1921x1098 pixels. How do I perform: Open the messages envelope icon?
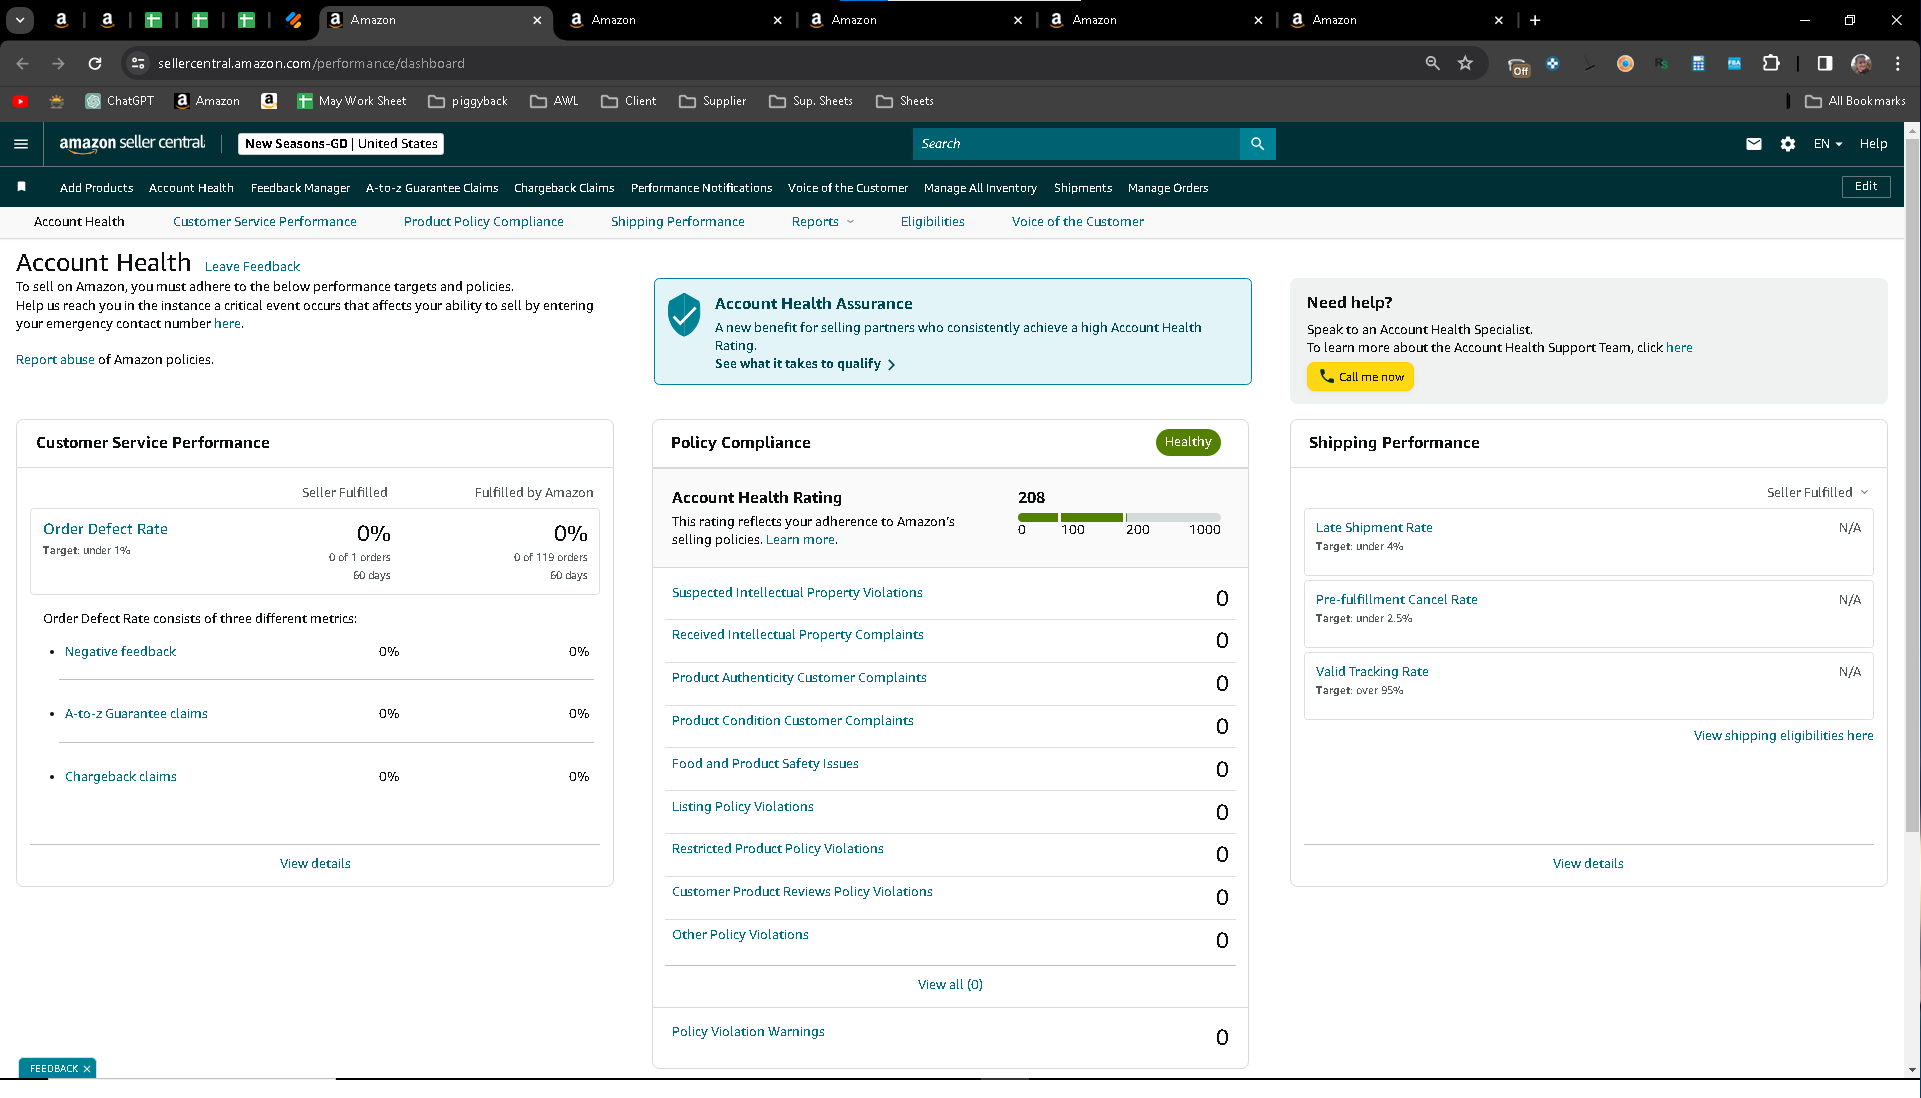point(1753,144)
